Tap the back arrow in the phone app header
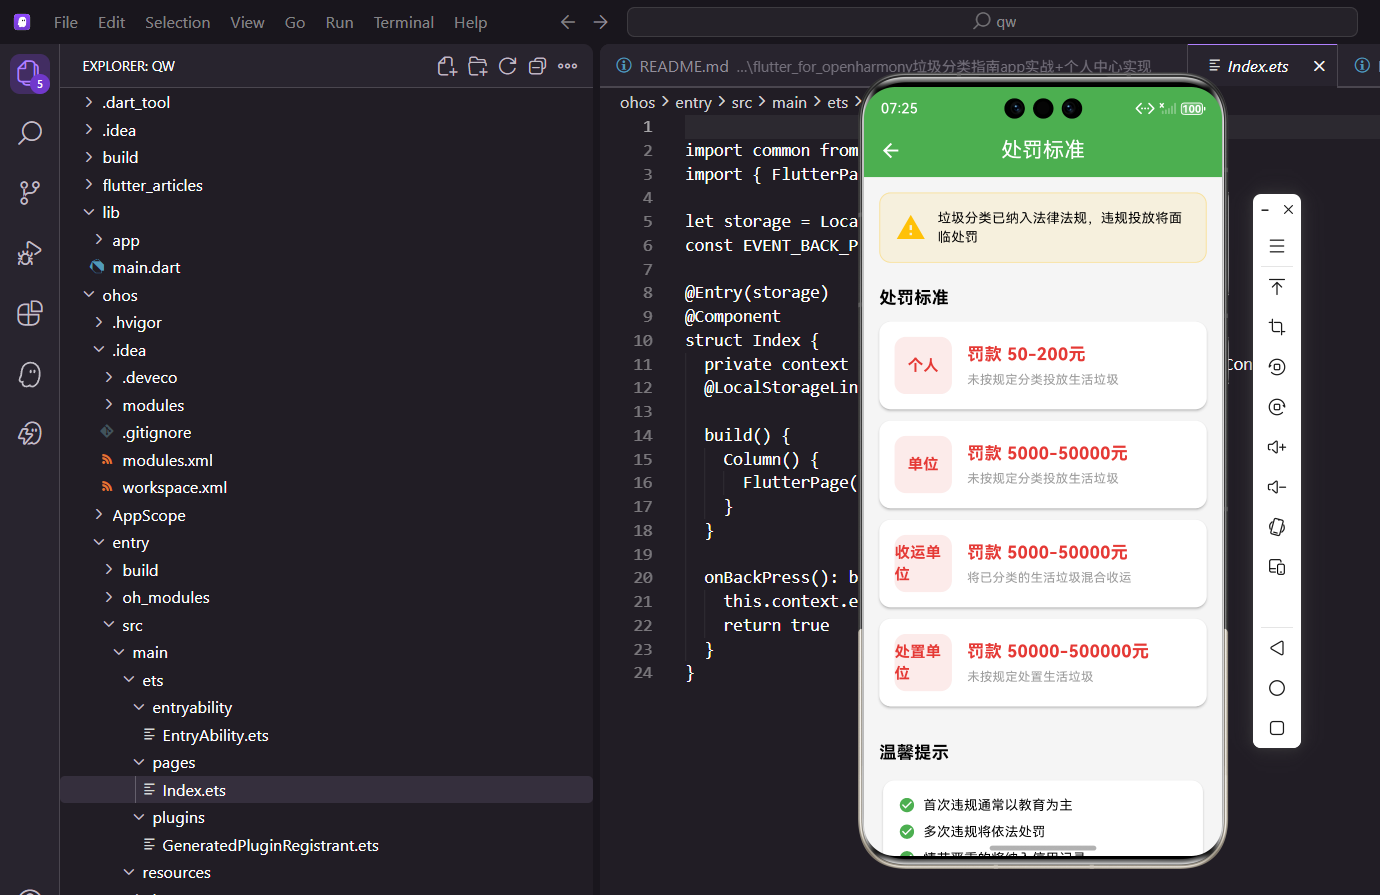Viewport: 1380px width, 895px height. coord(891,150)
